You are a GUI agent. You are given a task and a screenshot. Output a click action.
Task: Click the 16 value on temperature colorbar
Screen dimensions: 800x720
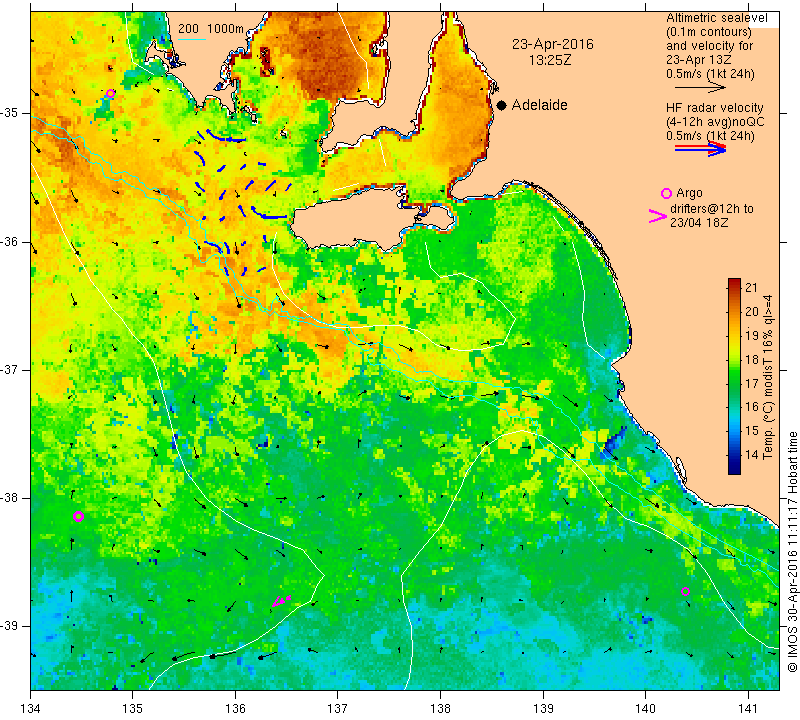tap(752, 407)
